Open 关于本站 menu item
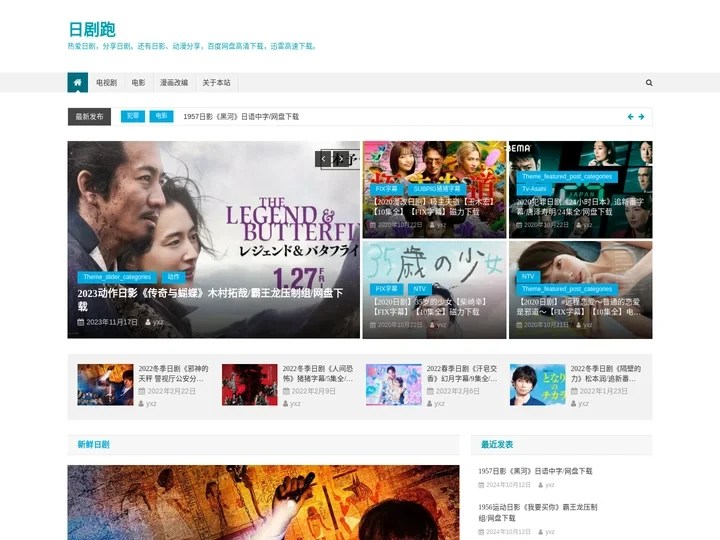This screenshot has width=720, height=540. click(216, 83)
